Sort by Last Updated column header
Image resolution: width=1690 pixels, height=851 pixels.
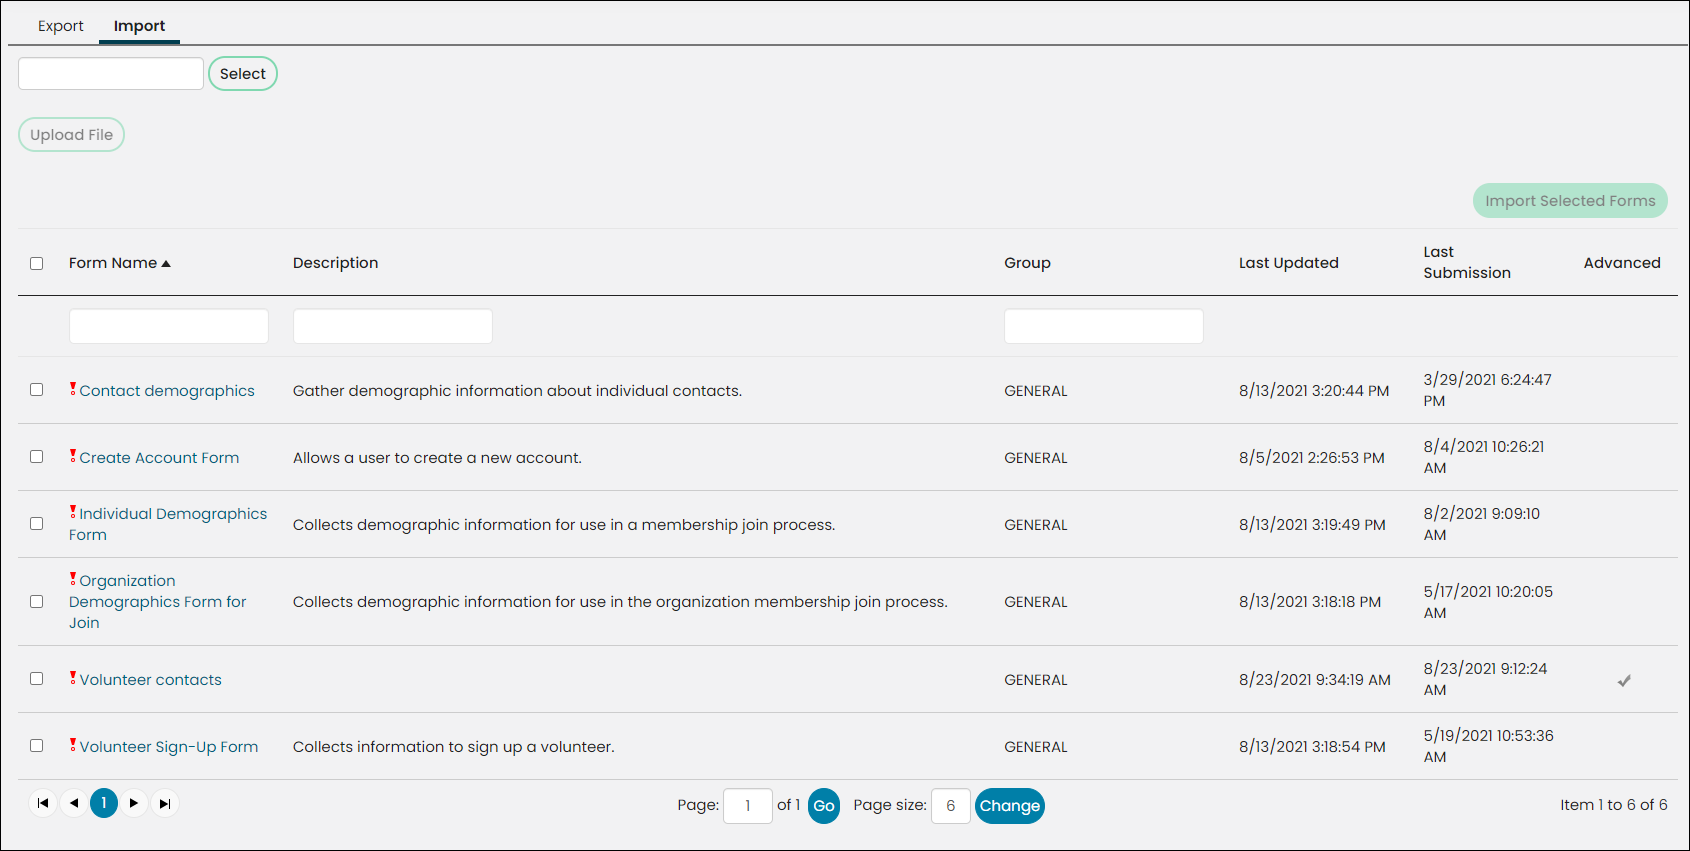coord(1289,263)
